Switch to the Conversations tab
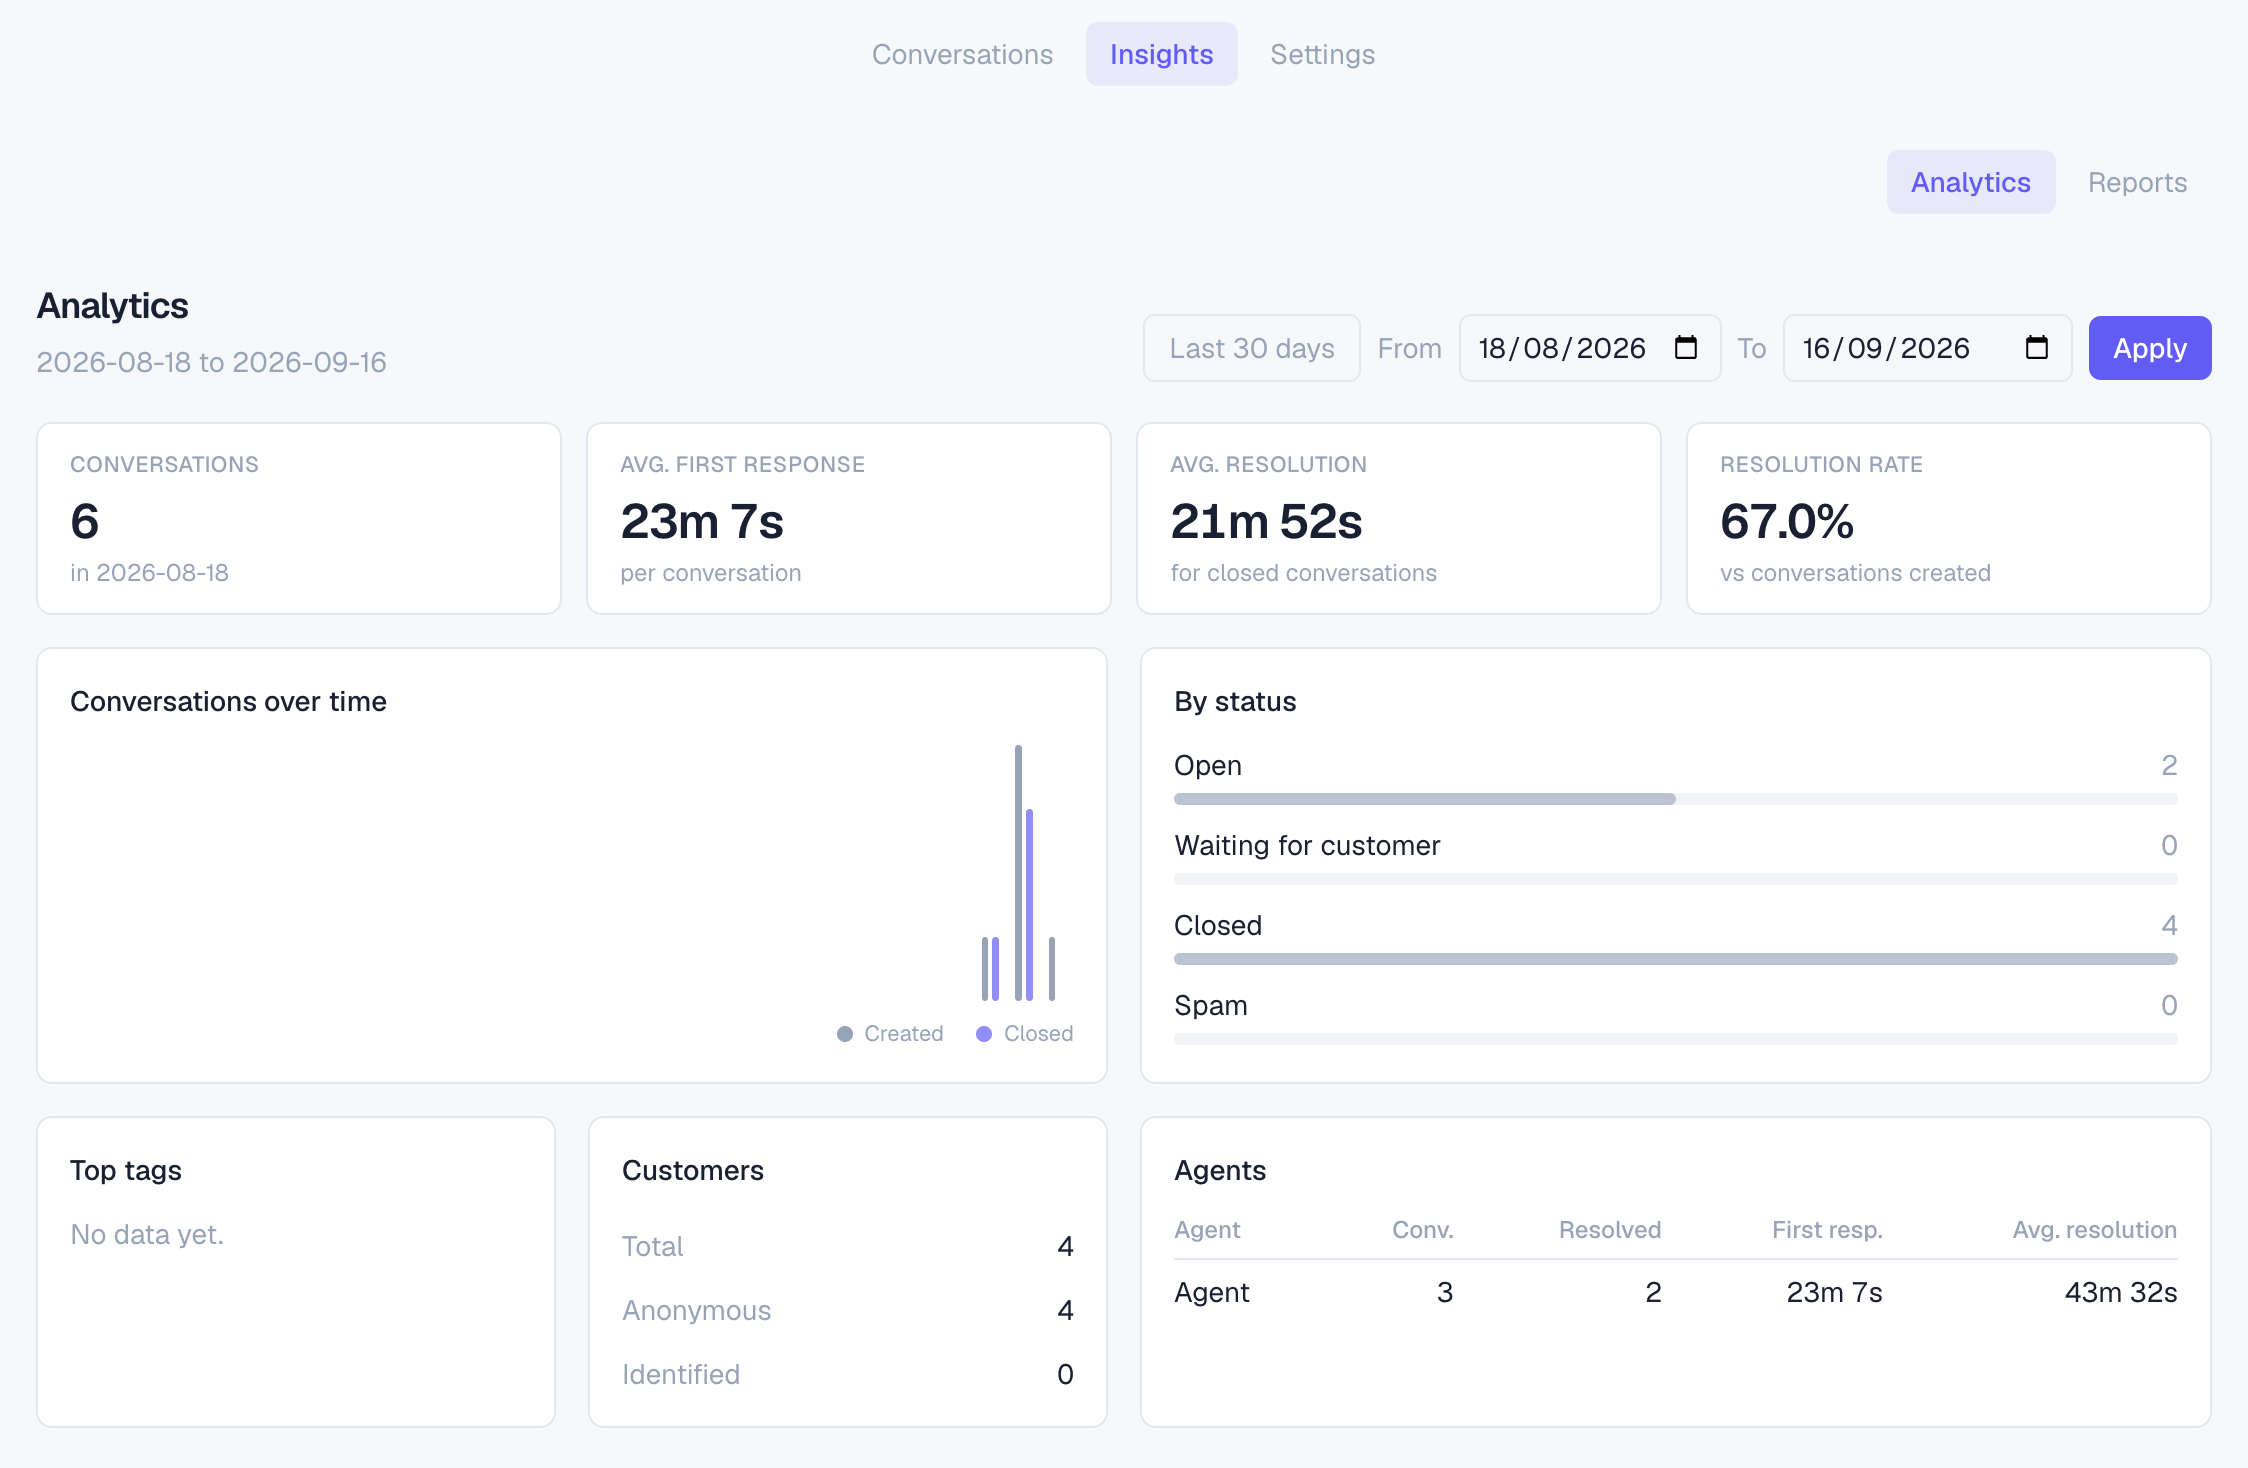Screen dimensions: 2248x1468 pos(962,54)
